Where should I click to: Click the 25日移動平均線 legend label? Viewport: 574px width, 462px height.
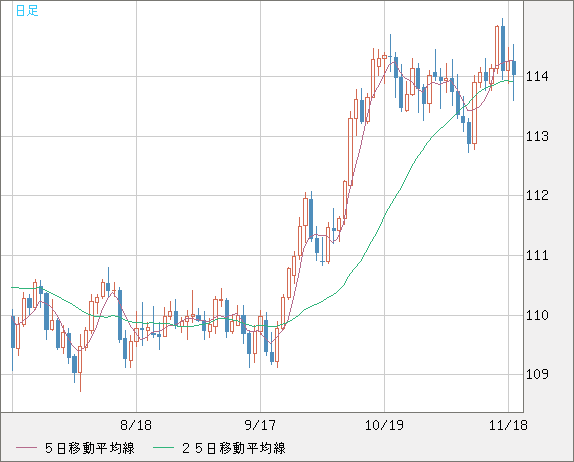[234, 448]
